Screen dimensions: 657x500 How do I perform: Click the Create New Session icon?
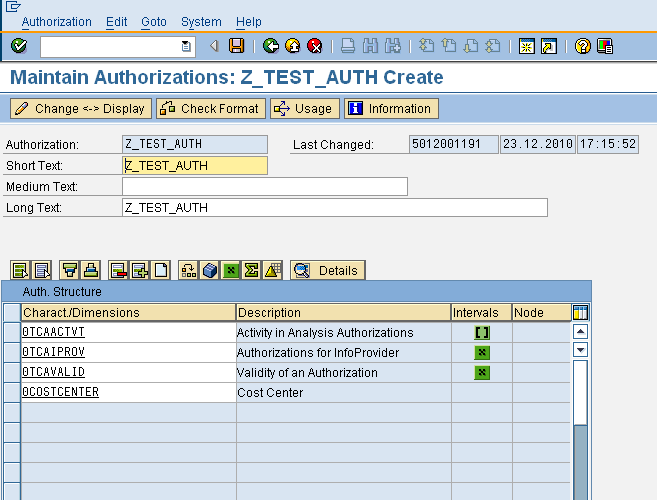pyautogui.click(x=526, y=46)
